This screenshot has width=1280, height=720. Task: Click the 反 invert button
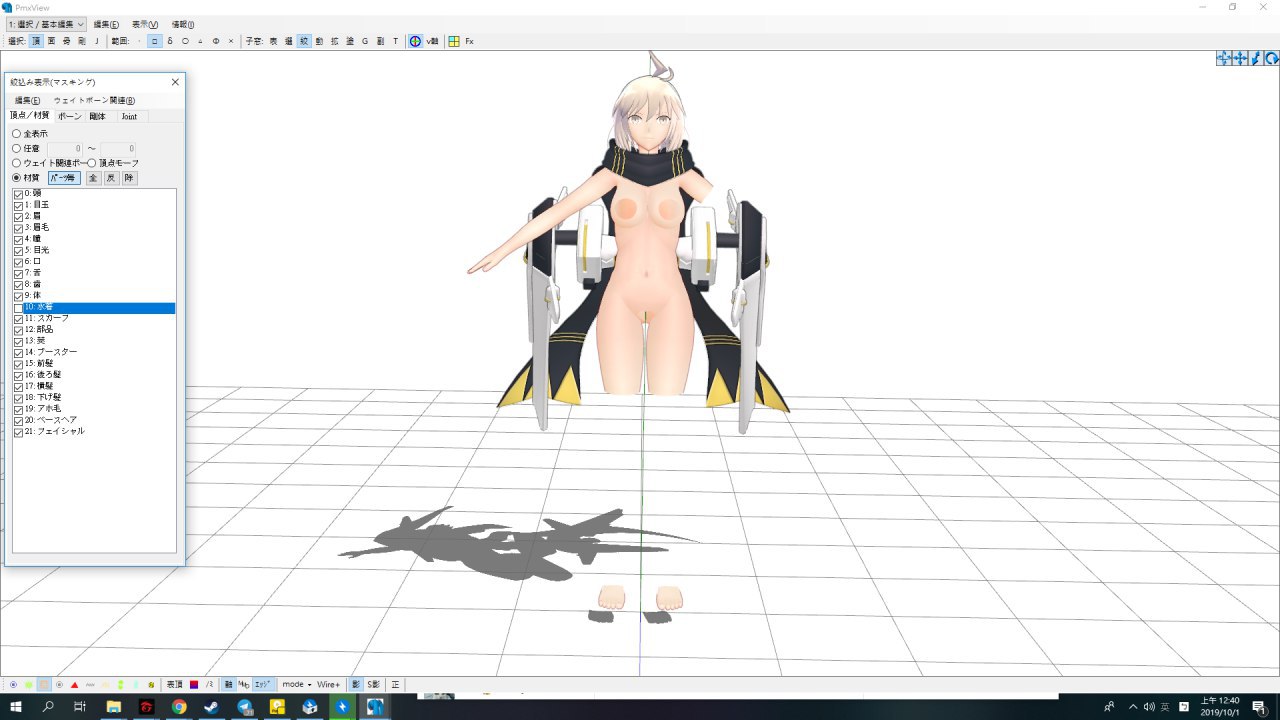click(x=111, y=178)
